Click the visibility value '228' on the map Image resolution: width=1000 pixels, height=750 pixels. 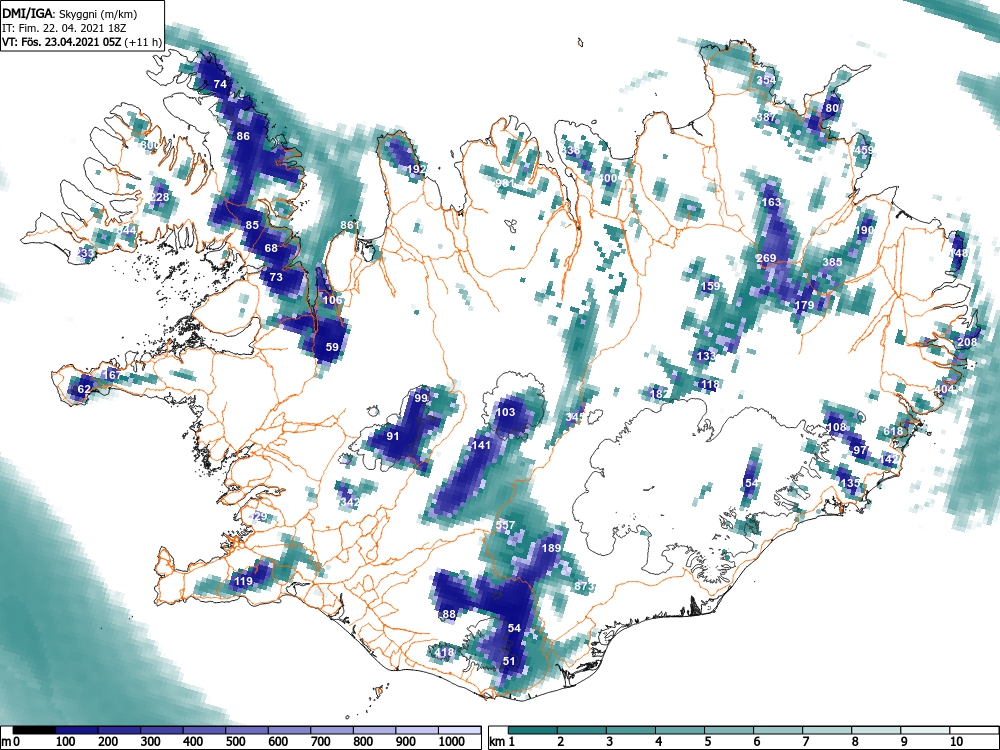[x=159, y=196]
